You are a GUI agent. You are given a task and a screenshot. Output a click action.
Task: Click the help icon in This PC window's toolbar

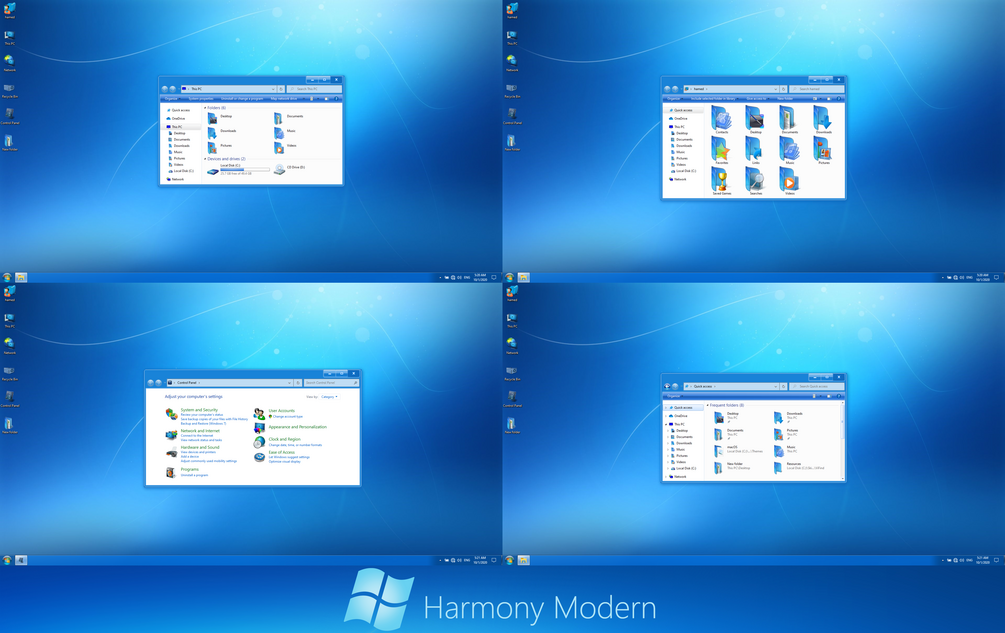(336, 99)
